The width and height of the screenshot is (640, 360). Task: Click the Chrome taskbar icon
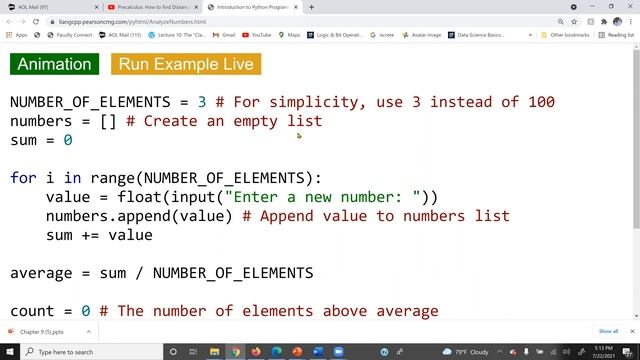(x=236, y=352)
